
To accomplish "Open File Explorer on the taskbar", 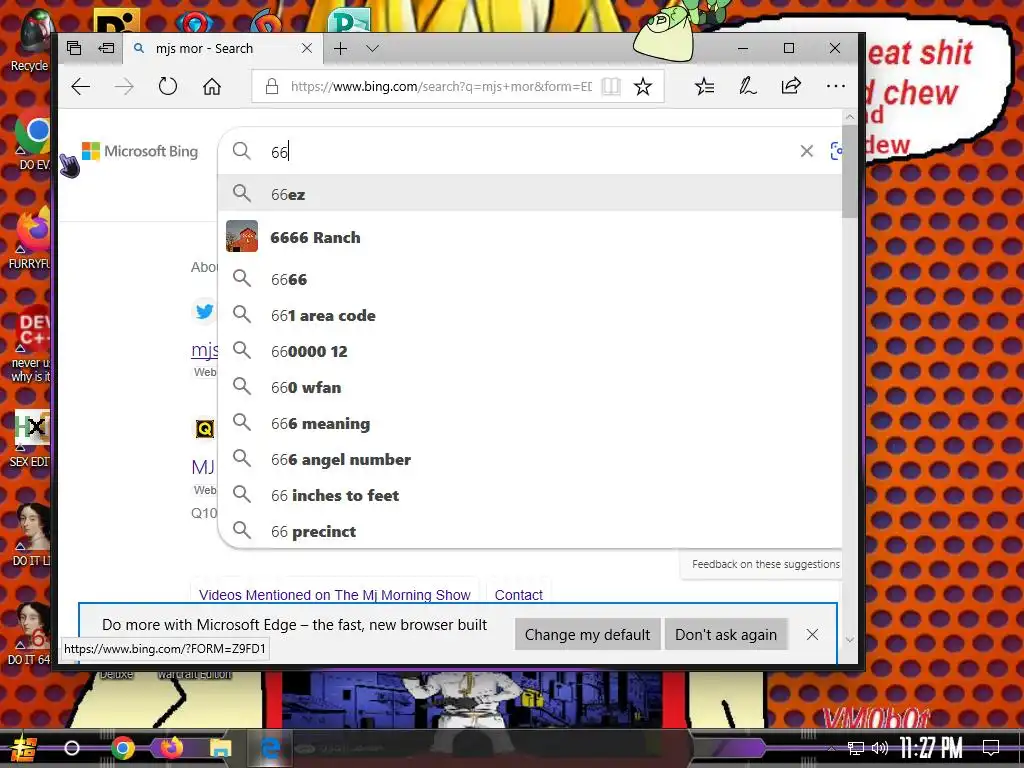I will (x=220, y=748).
